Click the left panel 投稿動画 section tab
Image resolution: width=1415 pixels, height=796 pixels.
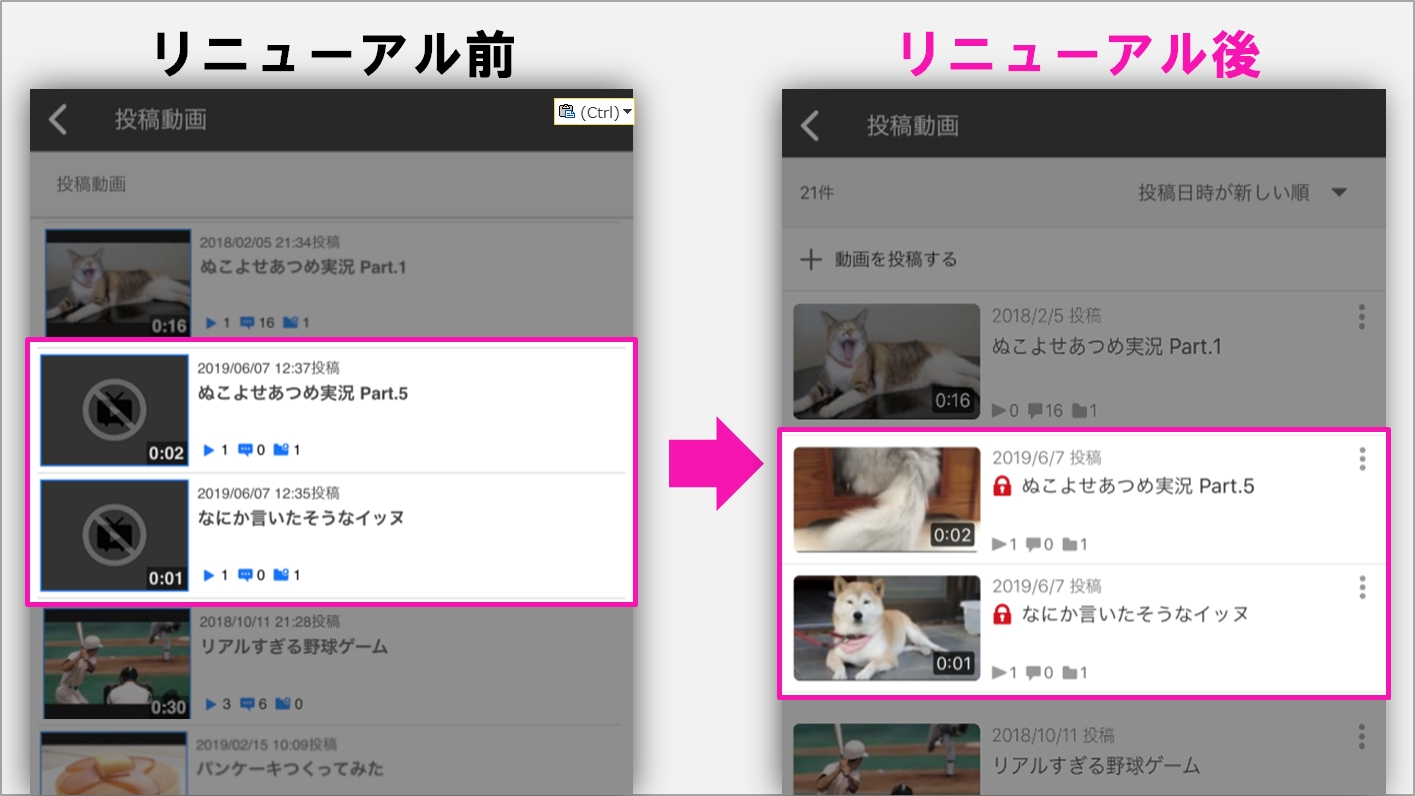91,185
